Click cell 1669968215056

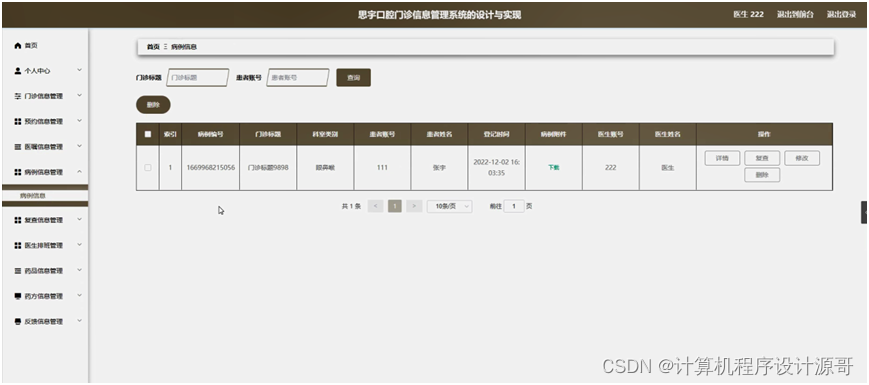211,167
